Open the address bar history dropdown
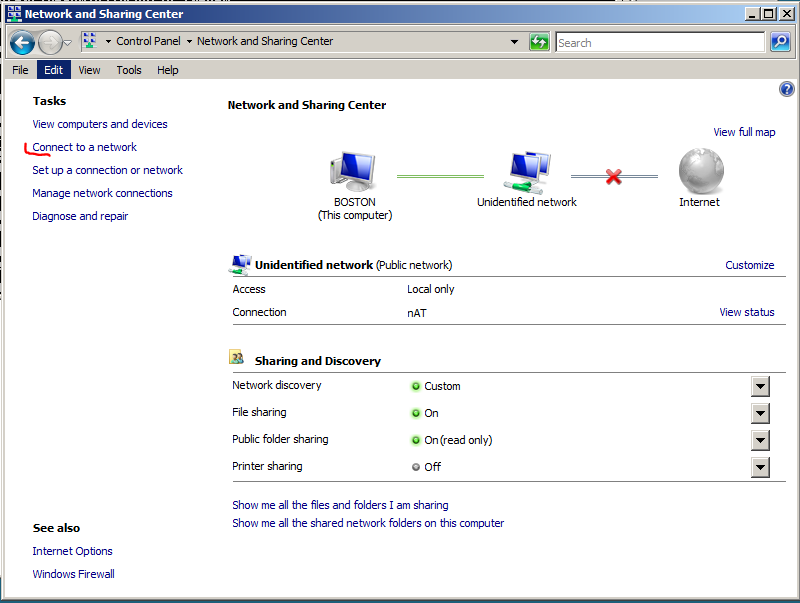800x603 pixels. [x=514, y=42]
